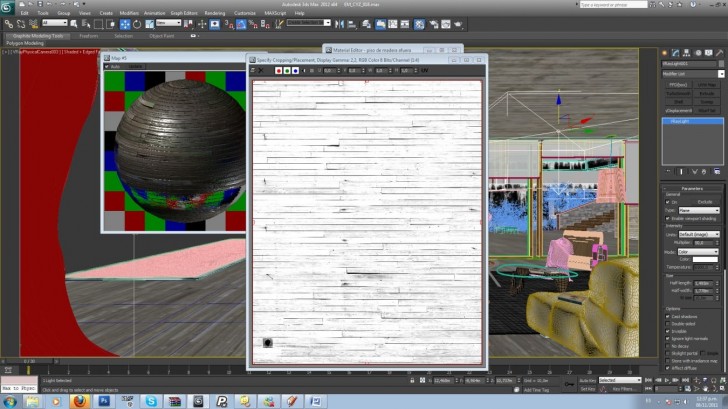Click red channel swatch in cropping window
The image size is (728, 409).
279,71
